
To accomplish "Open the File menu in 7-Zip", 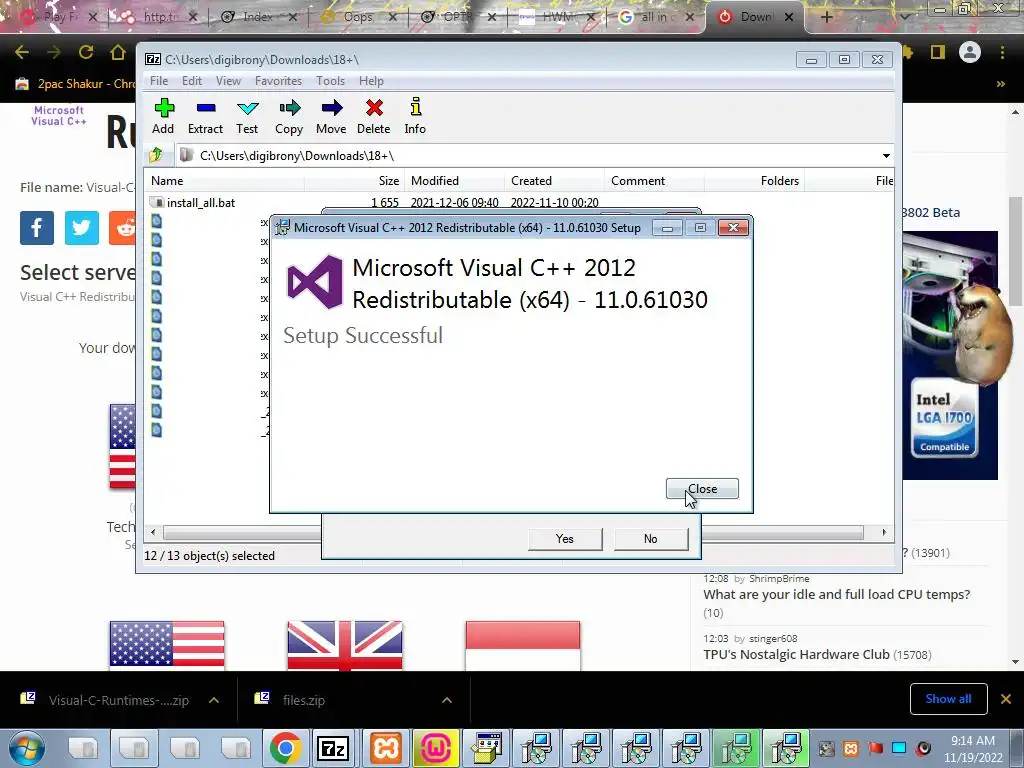I will tap(159, 81).
